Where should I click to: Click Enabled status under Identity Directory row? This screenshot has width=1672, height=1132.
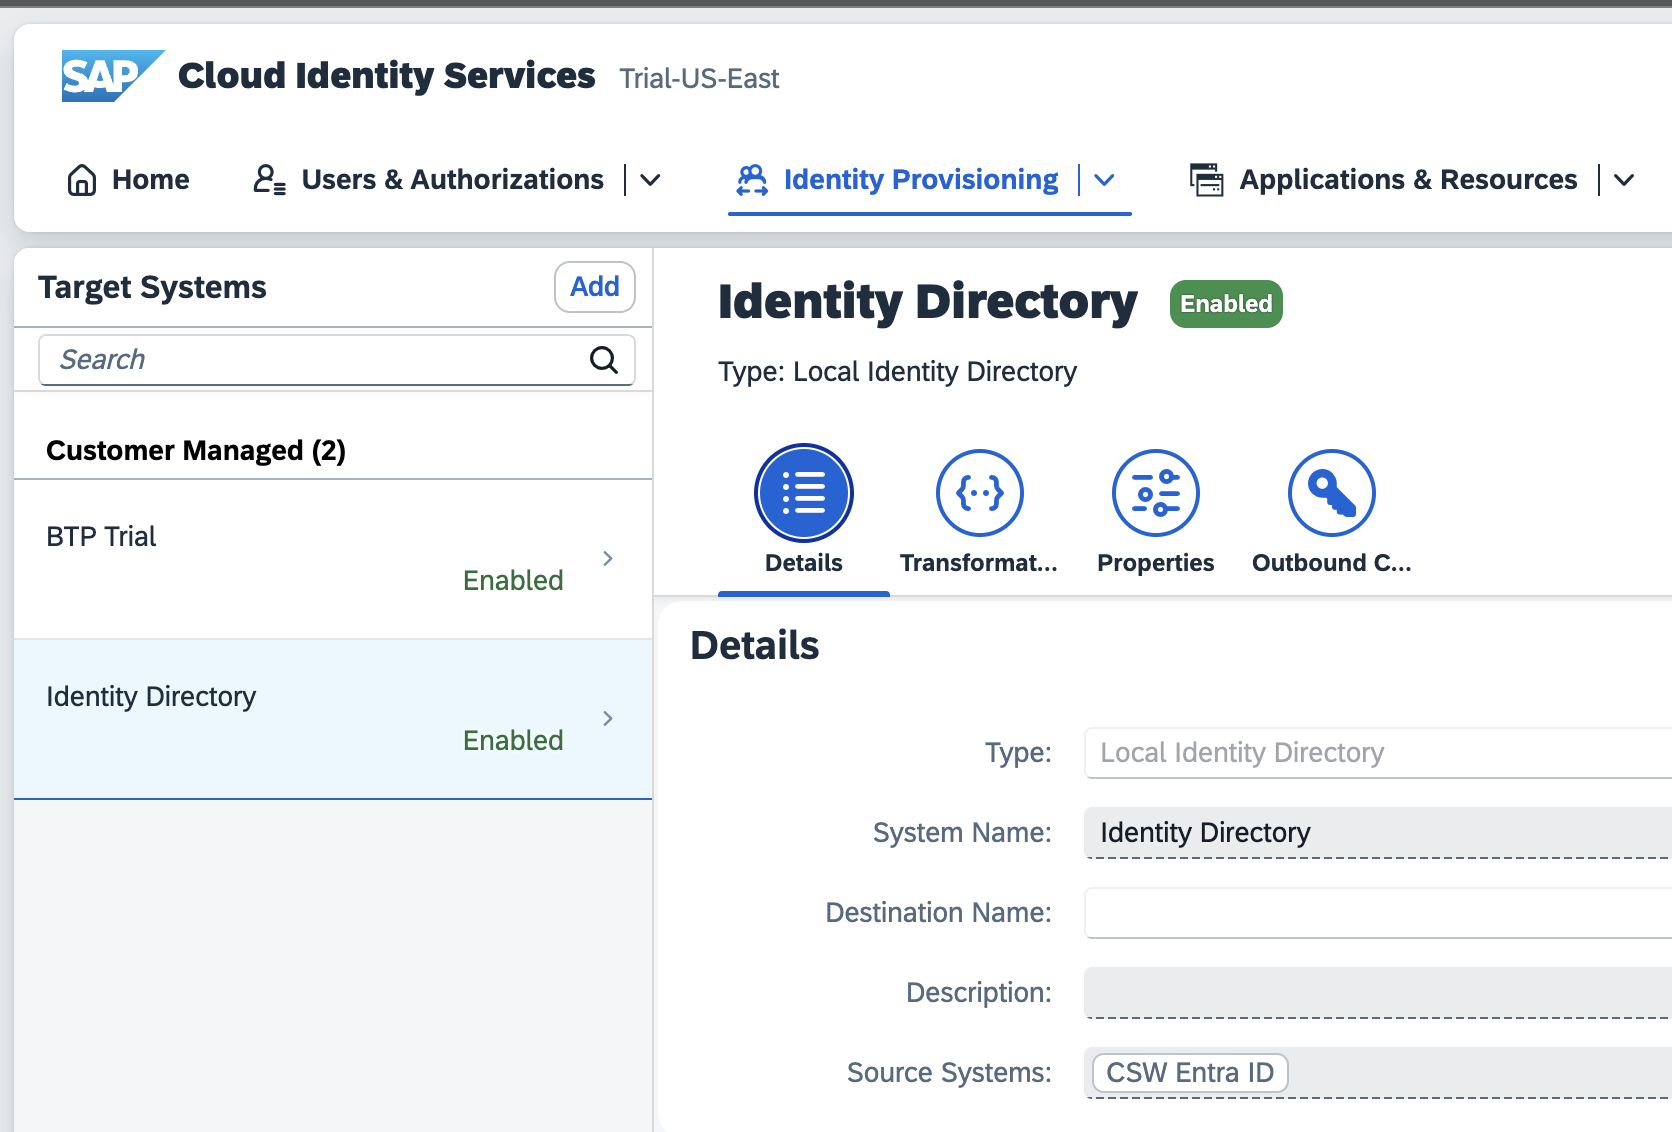click(x=513, y=740)
